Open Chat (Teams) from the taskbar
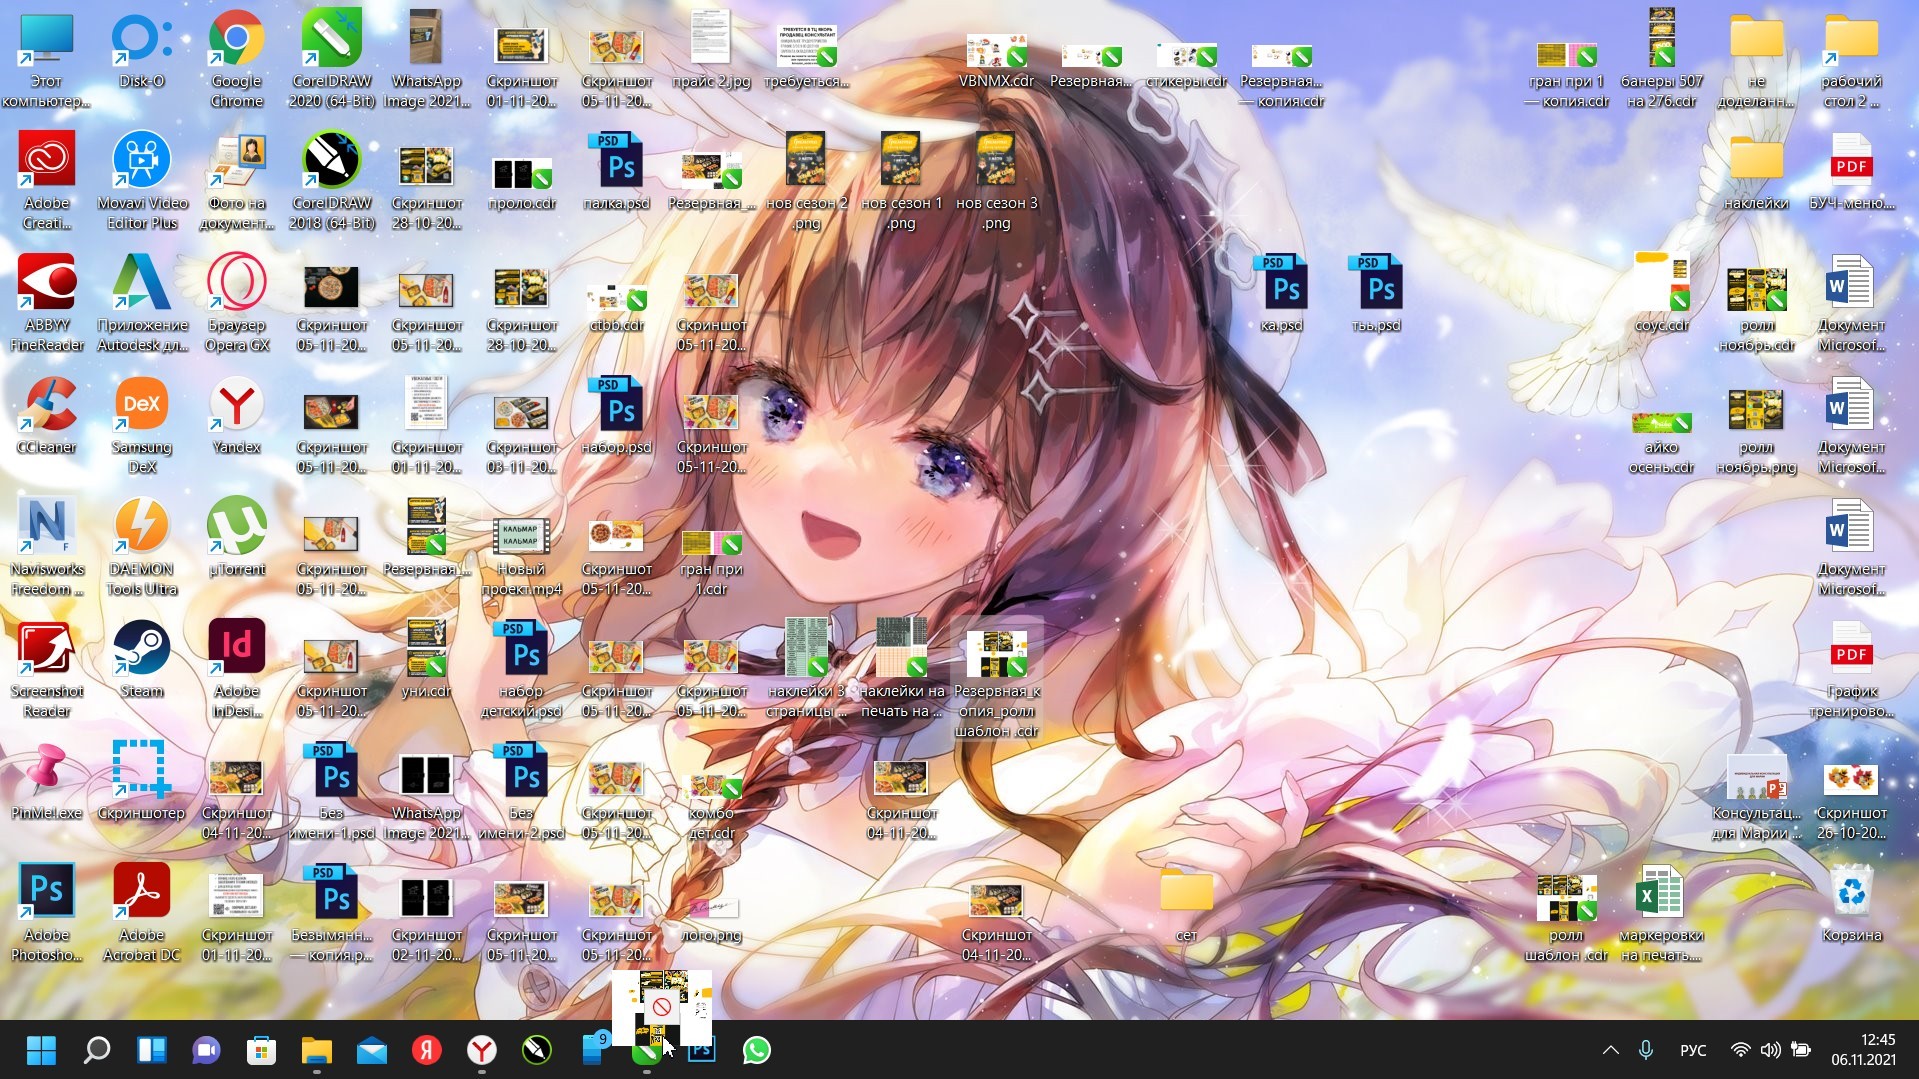The image size is (1919, 1079). (206, 1050)
